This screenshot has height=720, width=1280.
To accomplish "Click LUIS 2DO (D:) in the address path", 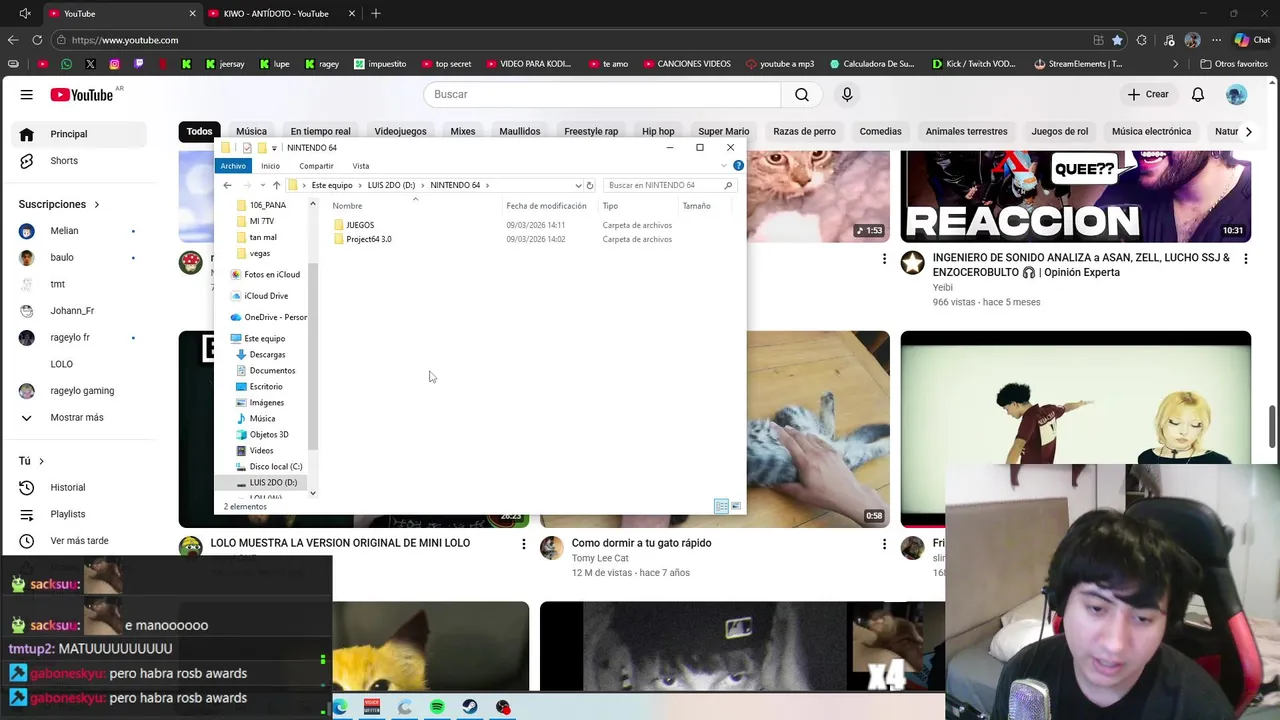I will [391, 185].
